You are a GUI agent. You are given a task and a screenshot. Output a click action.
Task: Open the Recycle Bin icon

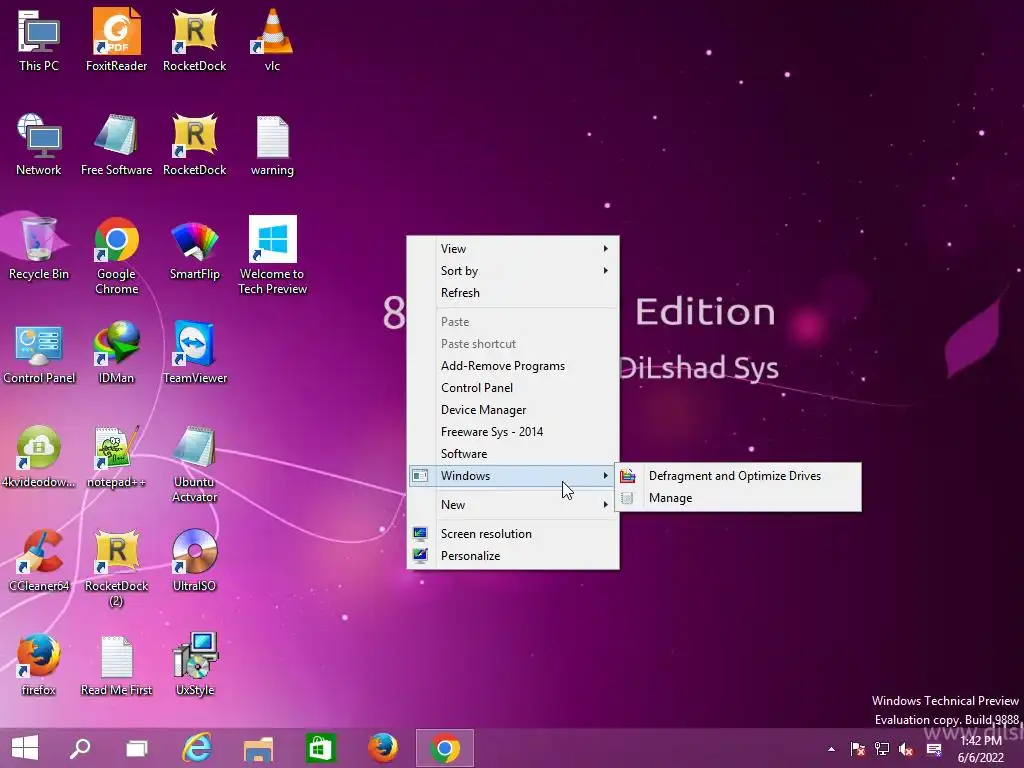pos(39,248)
